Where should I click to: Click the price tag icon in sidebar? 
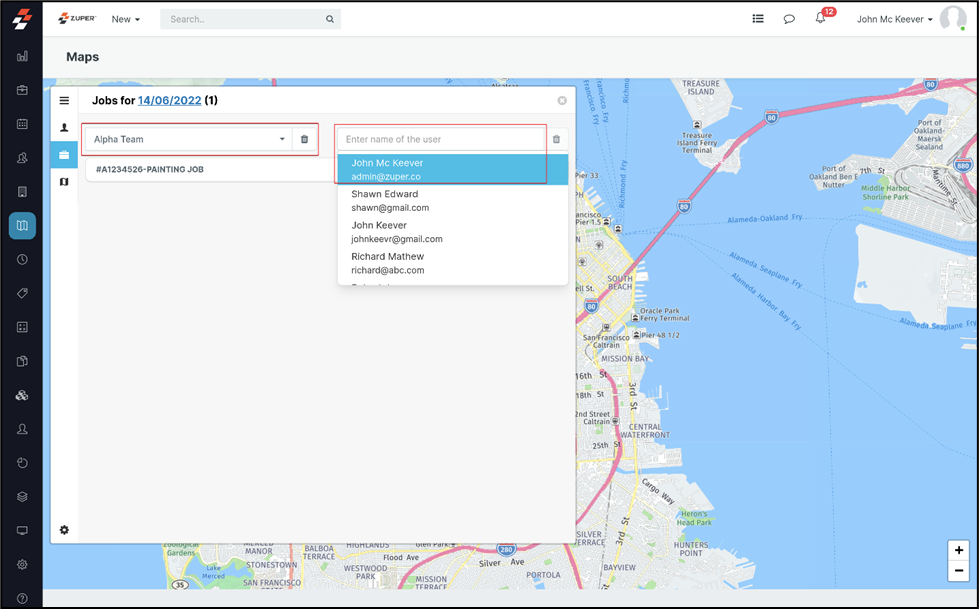click(22, 293)
